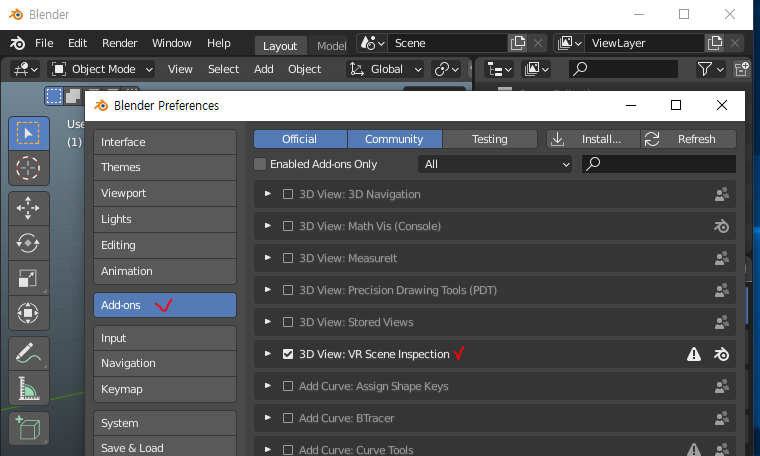Open the Edit menu

pos(78,43)
